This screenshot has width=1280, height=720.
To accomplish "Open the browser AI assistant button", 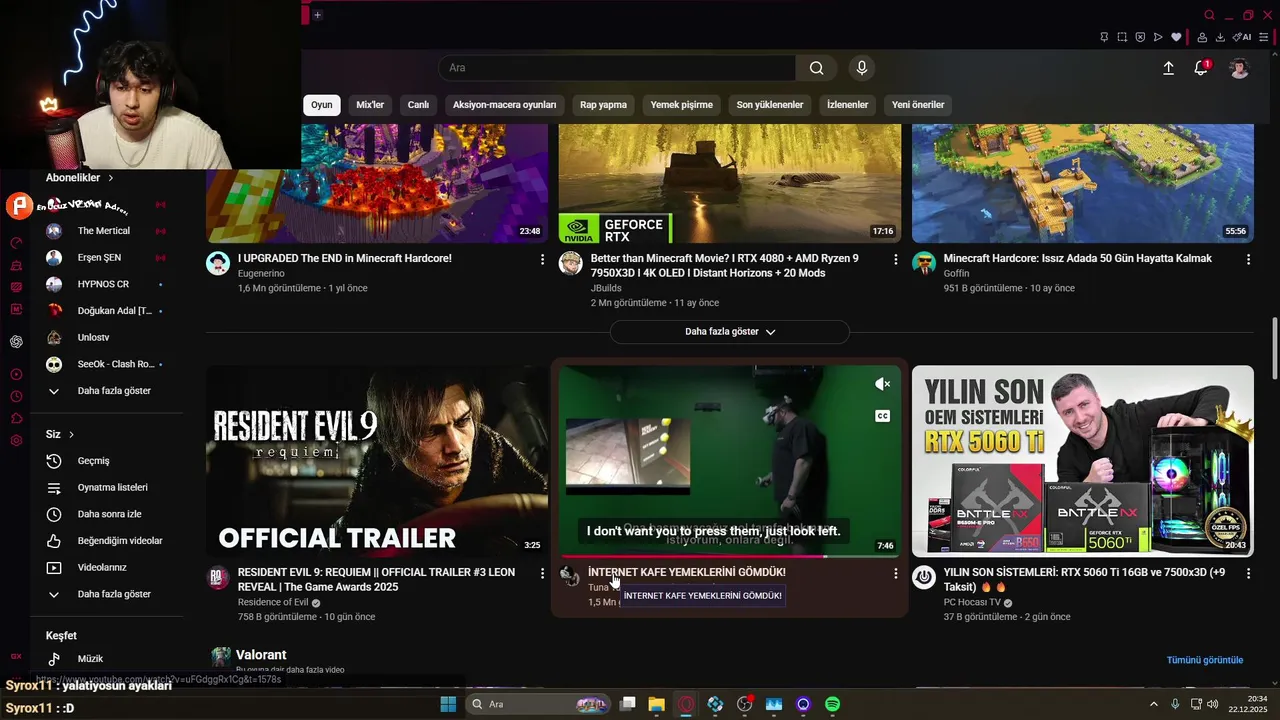I will click(x=1243, y=37).
